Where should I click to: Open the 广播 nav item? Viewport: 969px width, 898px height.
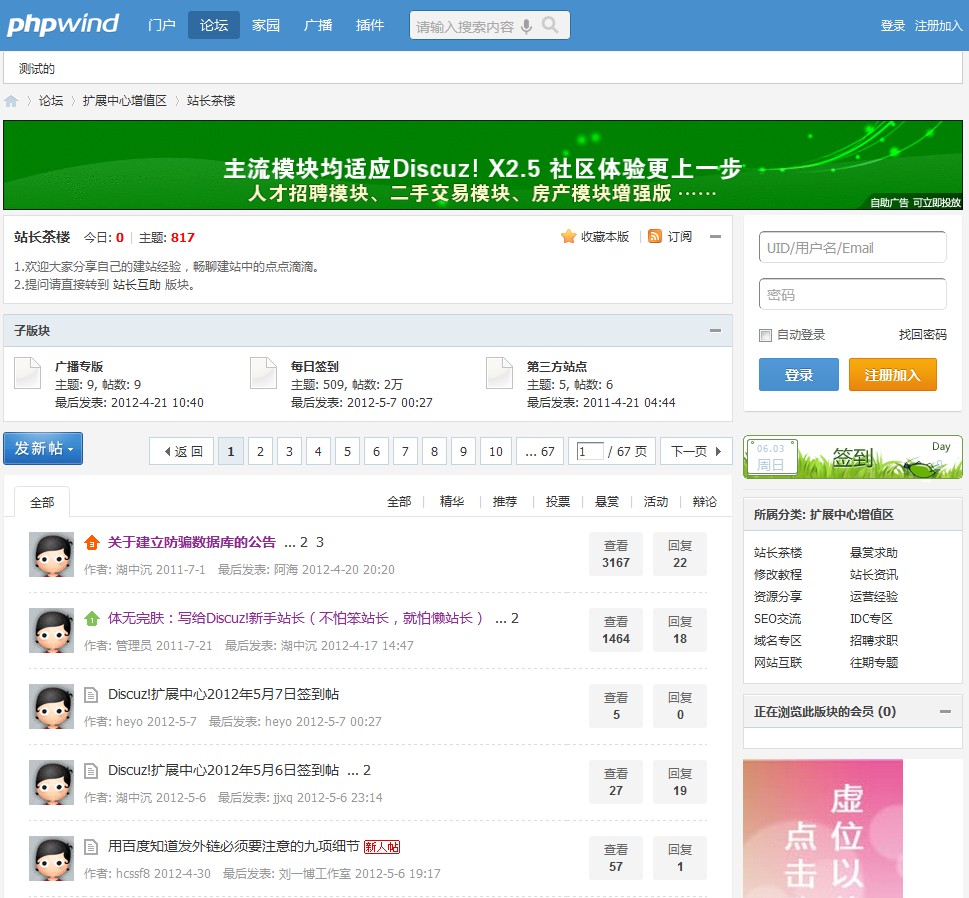[x=318, y=25]
